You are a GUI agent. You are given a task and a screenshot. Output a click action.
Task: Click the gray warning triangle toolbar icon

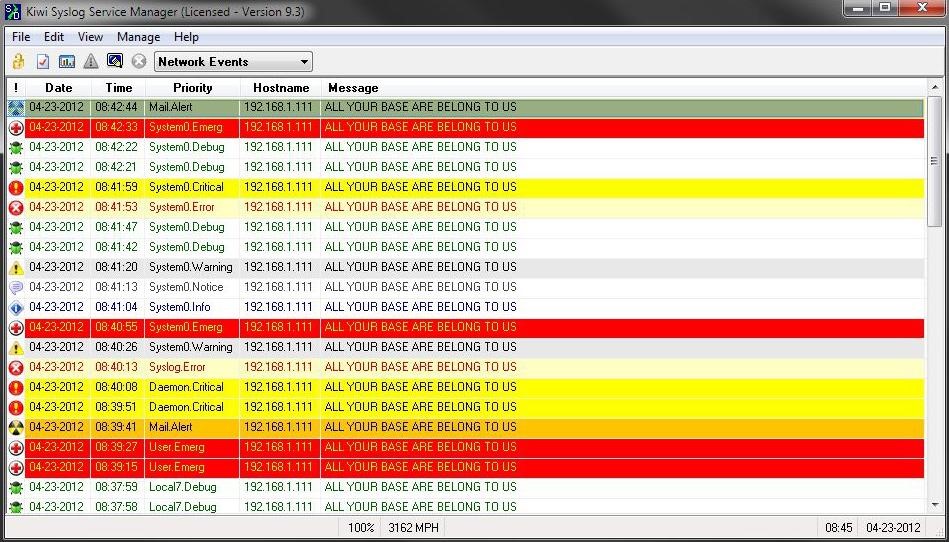click(x=91, y=62)
